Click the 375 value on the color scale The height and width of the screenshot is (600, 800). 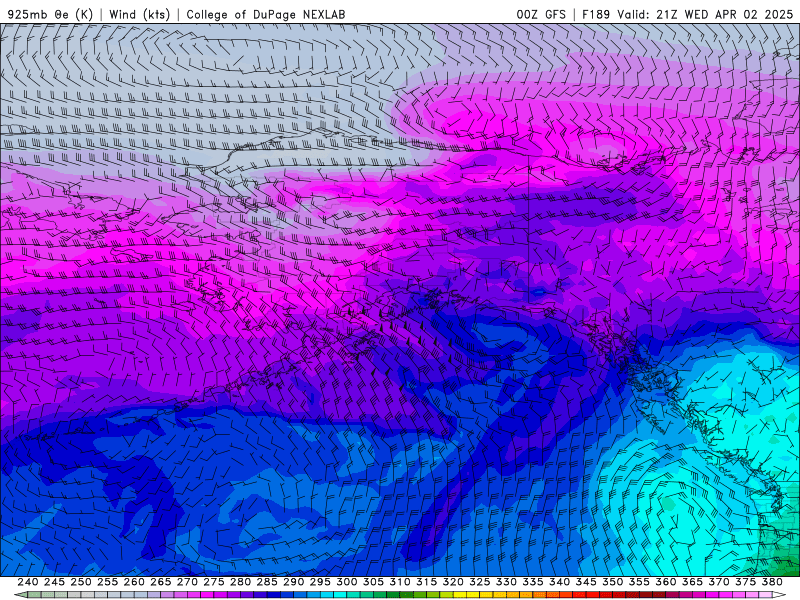(745, 582)
